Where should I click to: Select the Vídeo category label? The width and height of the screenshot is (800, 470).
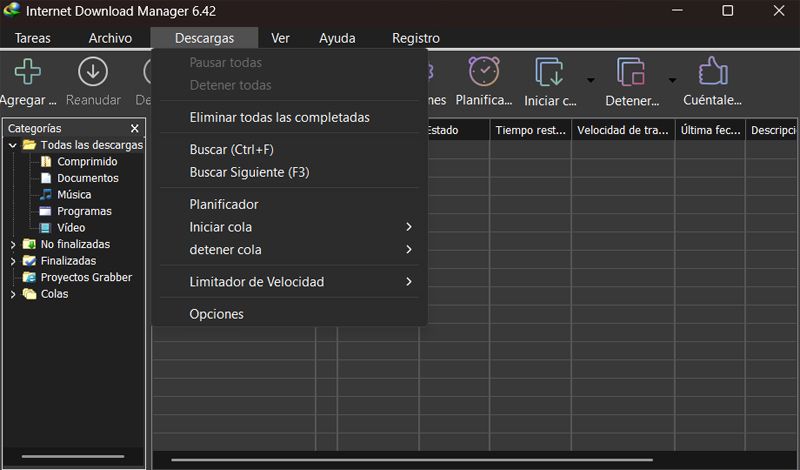click(x=71, y=228)
